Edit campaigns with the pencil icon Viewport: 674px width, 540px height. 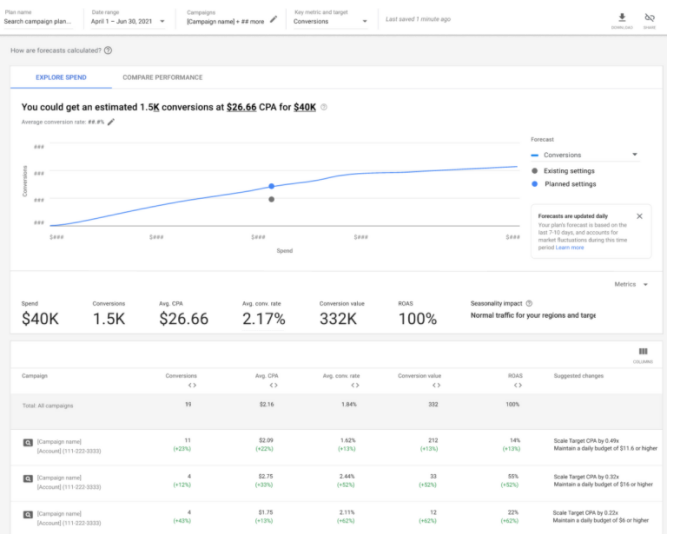[273, 19]
